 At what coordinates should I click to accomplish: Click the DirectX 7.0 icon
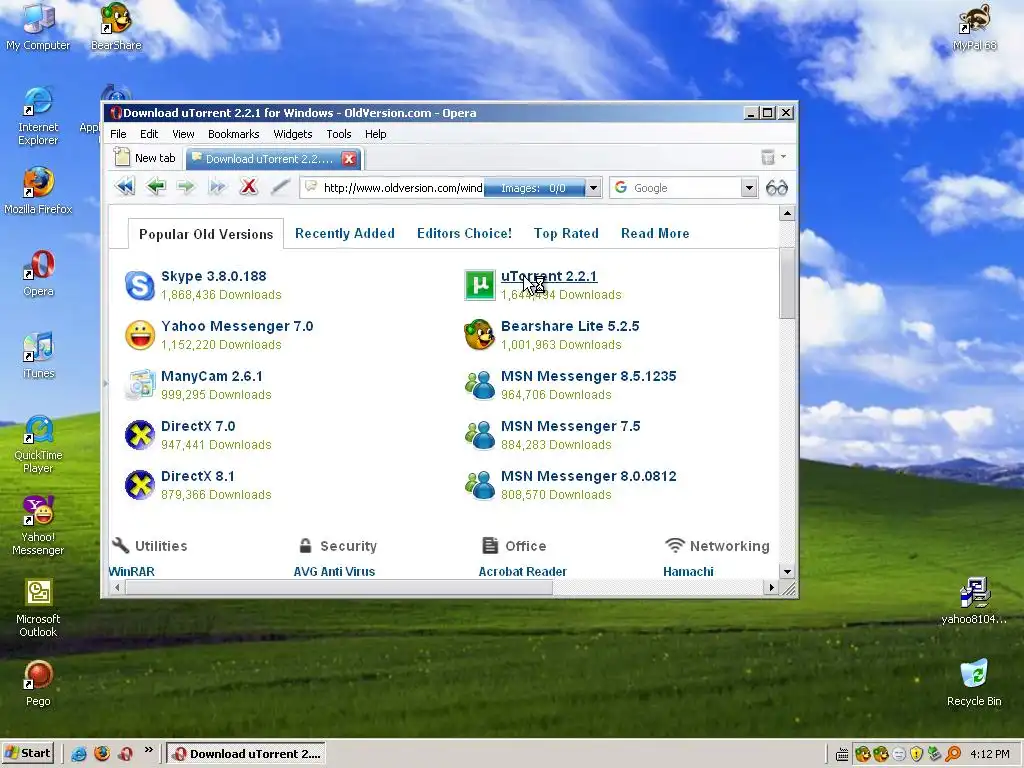tap(140, 435)
